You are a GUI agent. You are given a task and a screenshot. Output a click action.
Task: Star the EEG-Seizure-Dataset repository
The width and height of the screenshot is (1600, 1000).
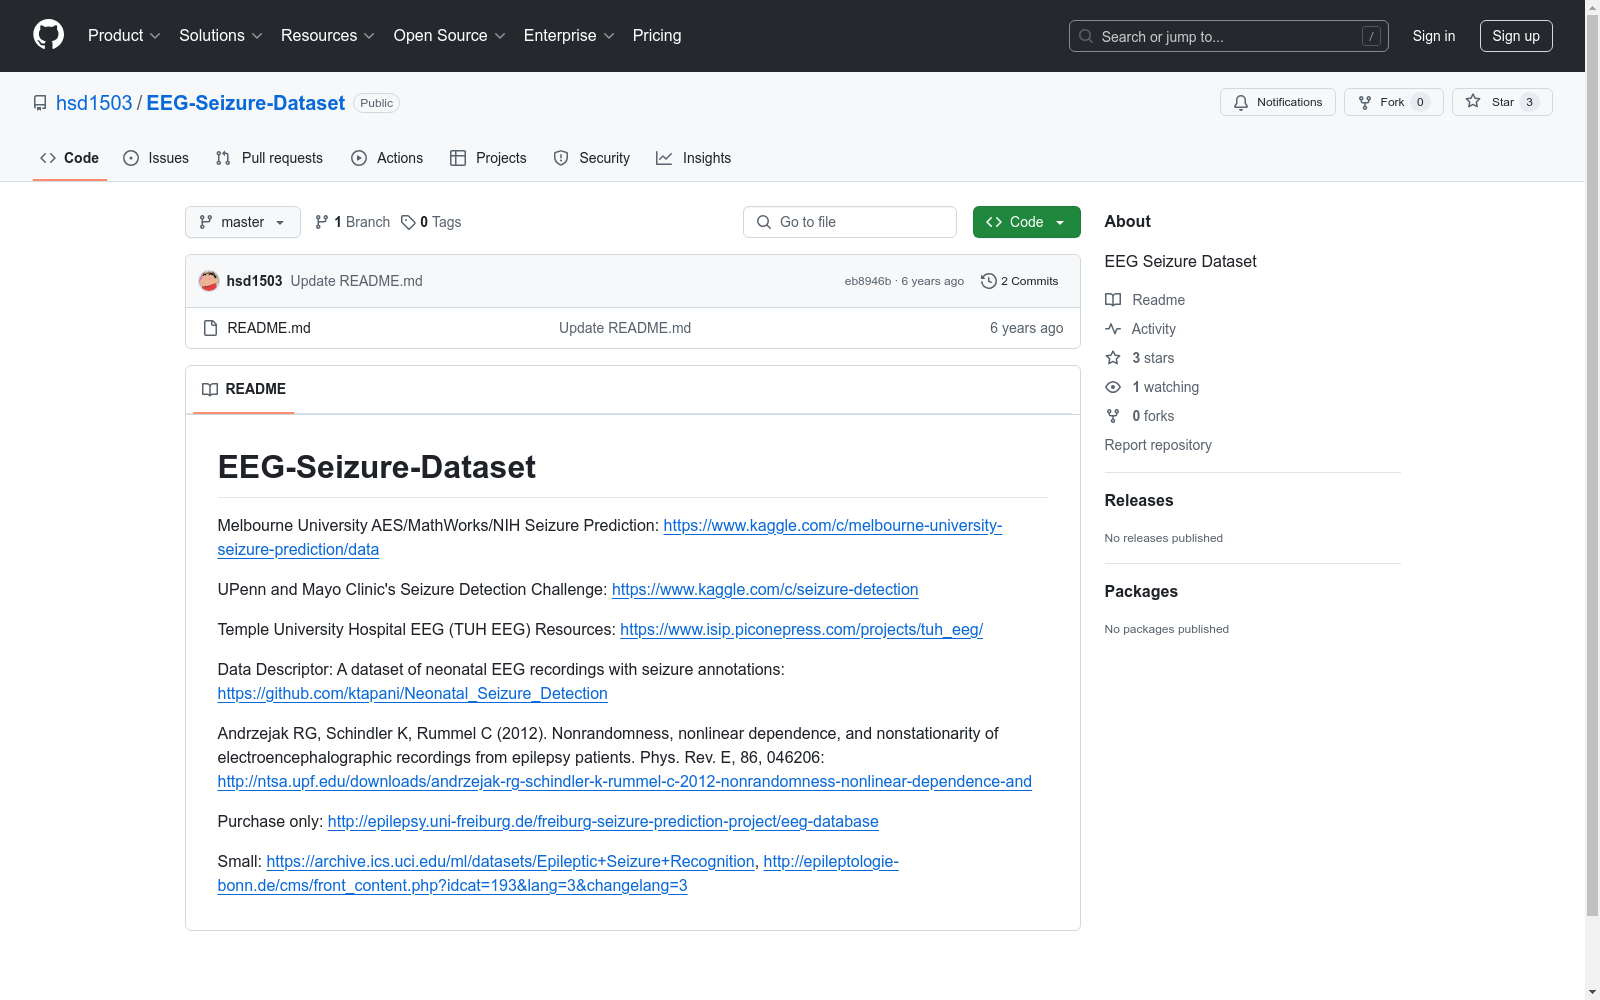[x=1502, y=102]
